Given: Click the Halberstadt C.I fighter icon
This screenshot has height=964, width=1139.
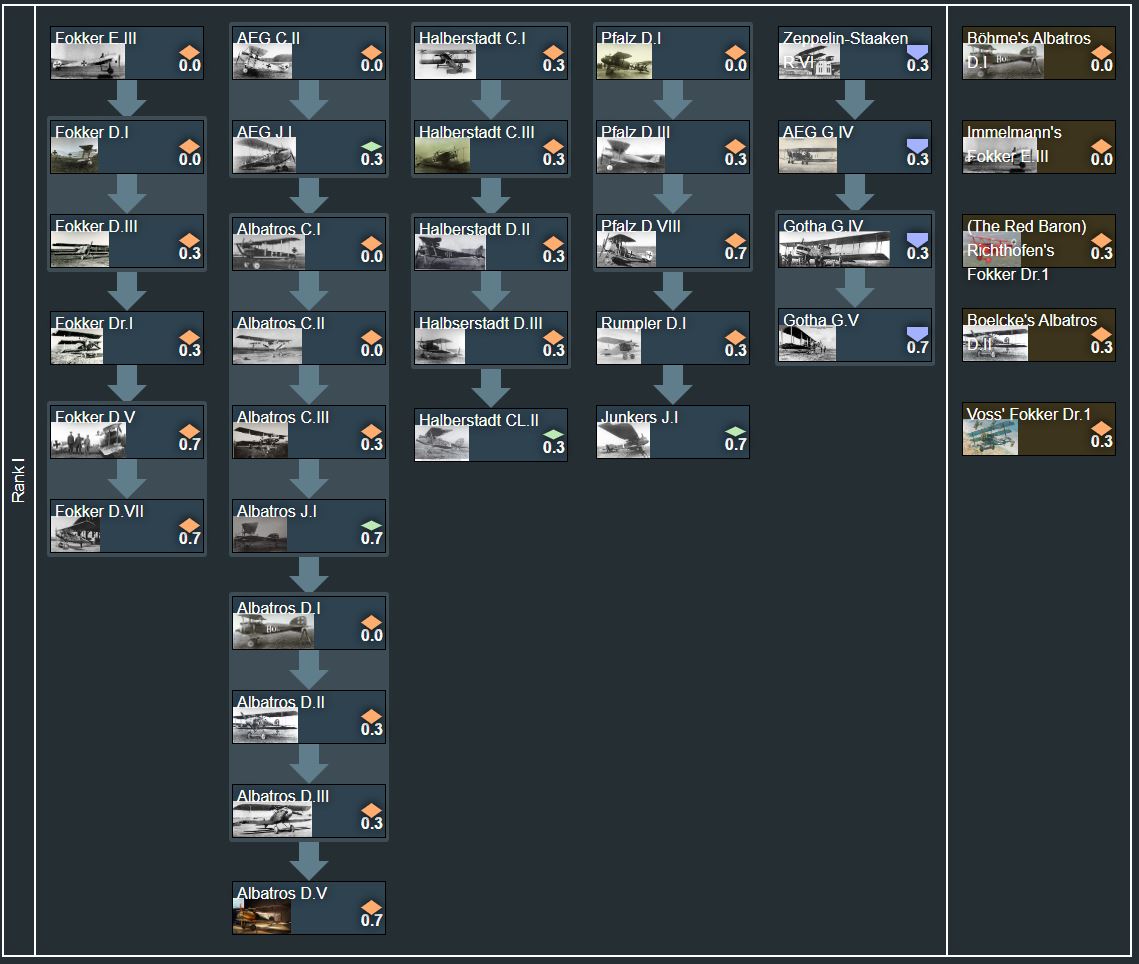Looking at the screenshot, I should click(x=554, y=52).
